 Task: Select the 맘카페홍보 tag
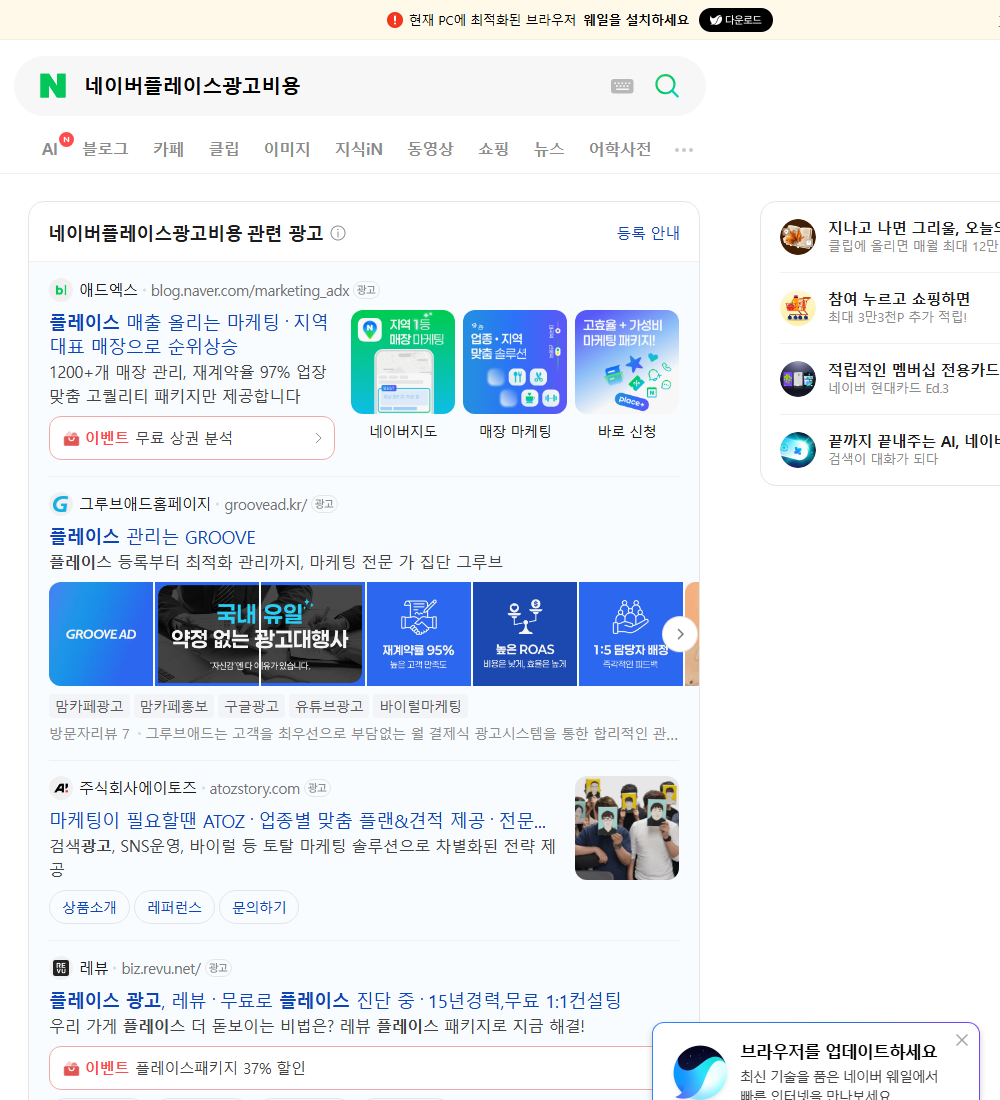point(173,706)
